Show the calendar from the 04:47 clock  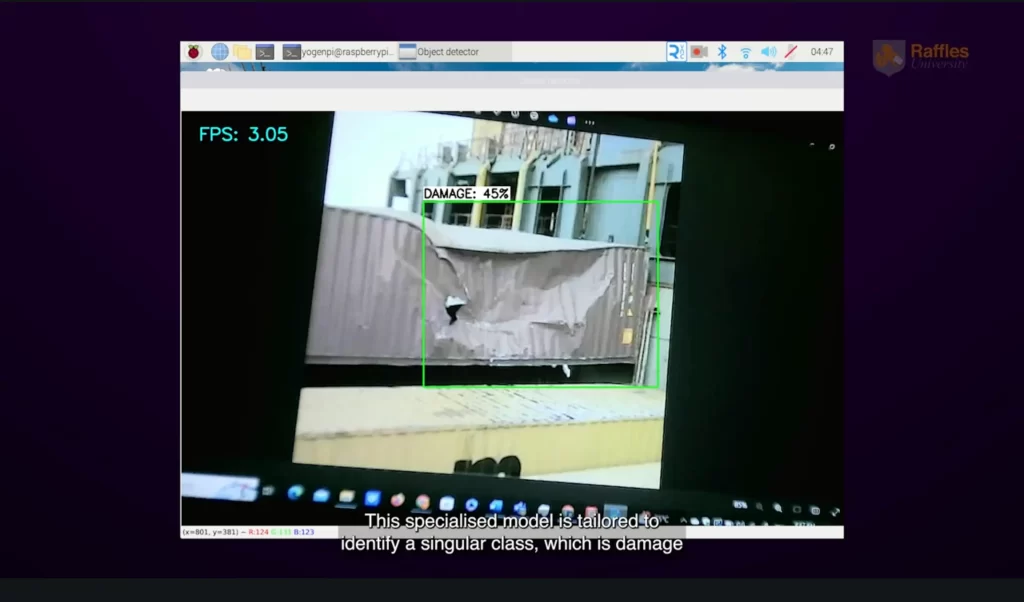822,52
